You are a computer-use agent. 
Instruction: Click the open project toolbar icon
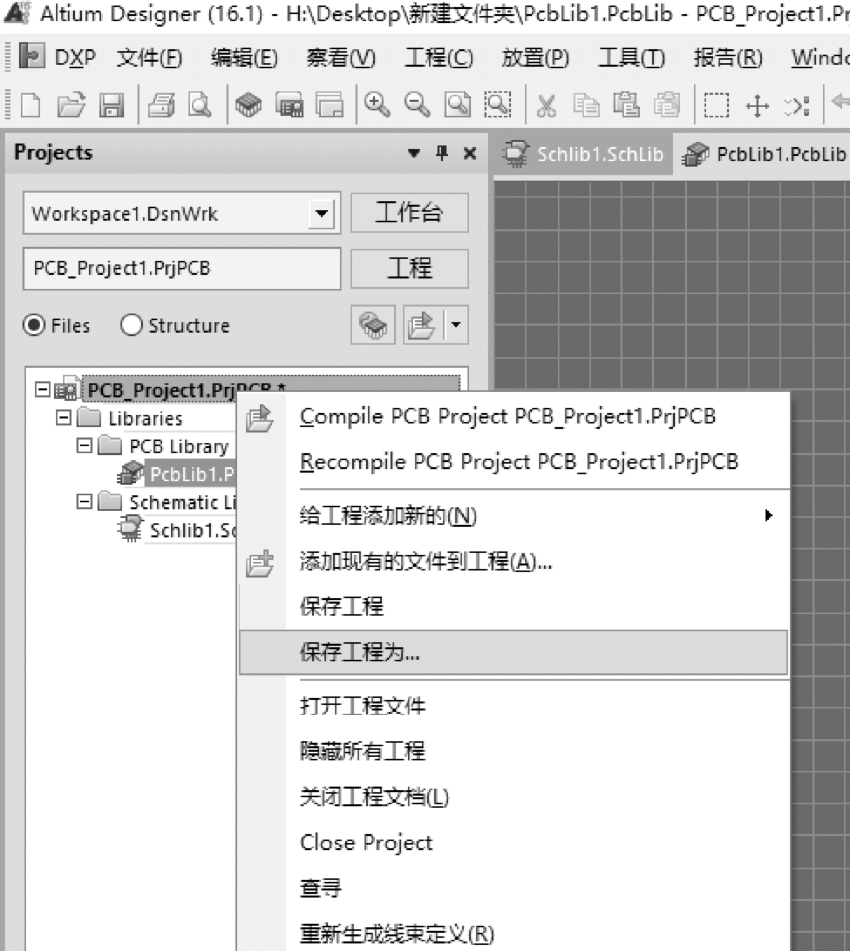(329, 106)
